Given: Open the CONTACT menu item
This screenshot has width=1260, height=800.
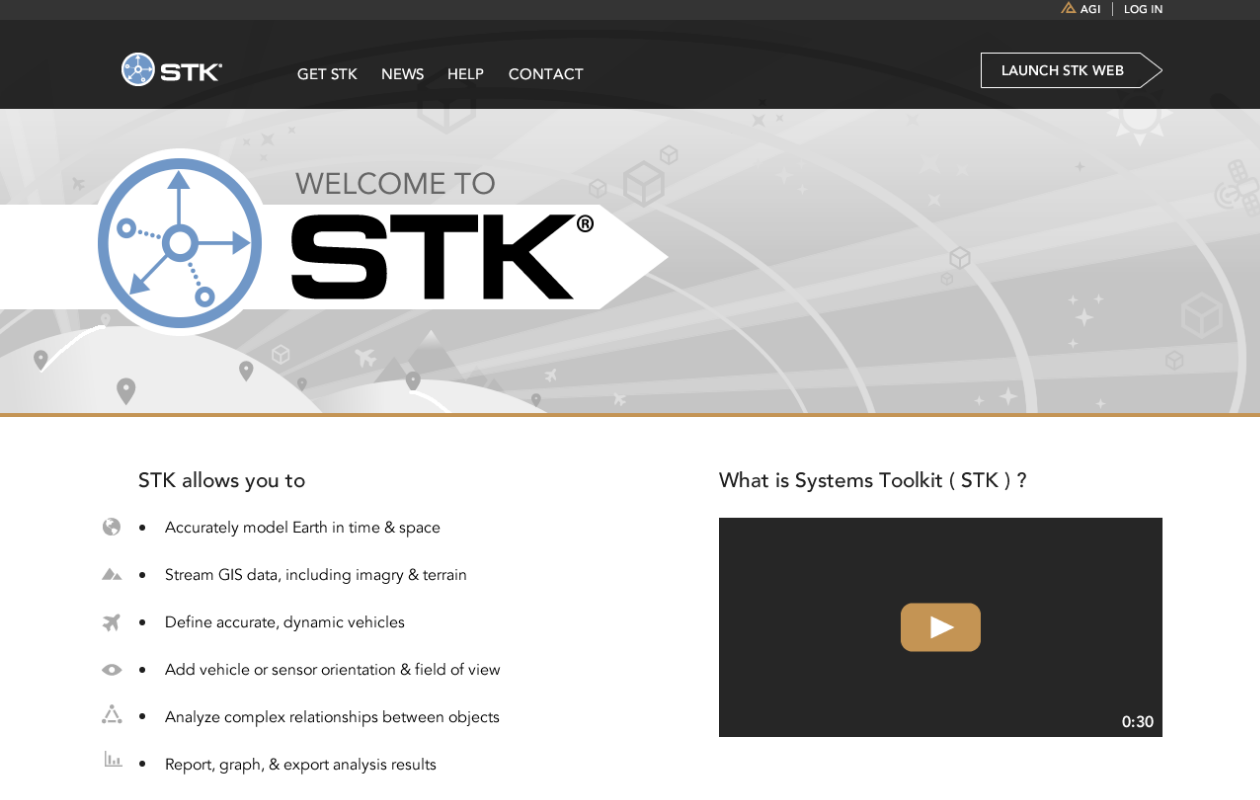Looking at the screenshot, I should [545, 74].
